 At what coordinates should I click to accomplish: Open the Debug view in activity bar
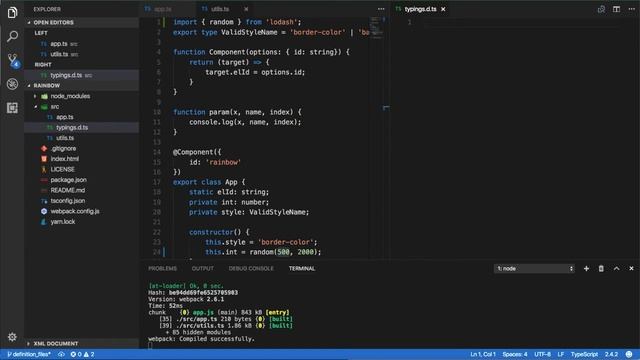coord(12,84)
